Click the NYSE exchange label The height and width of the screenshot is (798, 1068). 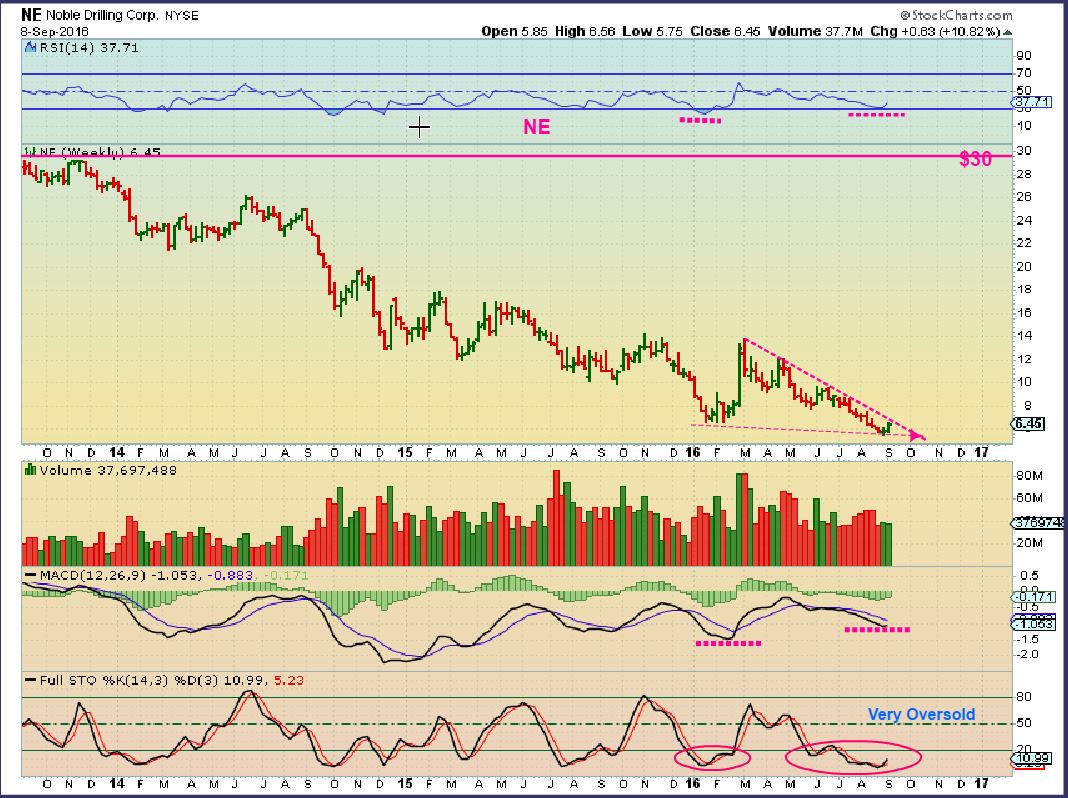tap(182, 15)
